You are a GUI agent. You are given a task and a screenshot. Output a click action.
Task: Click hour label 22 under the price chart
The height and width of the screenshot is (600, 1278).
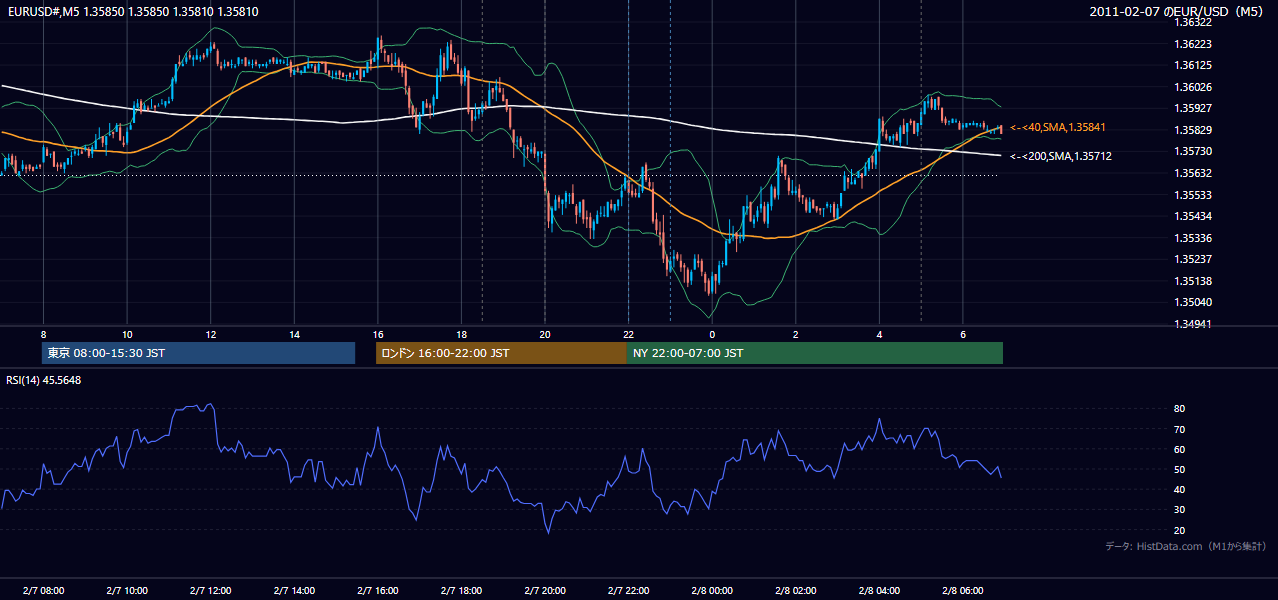click(628, 333)
